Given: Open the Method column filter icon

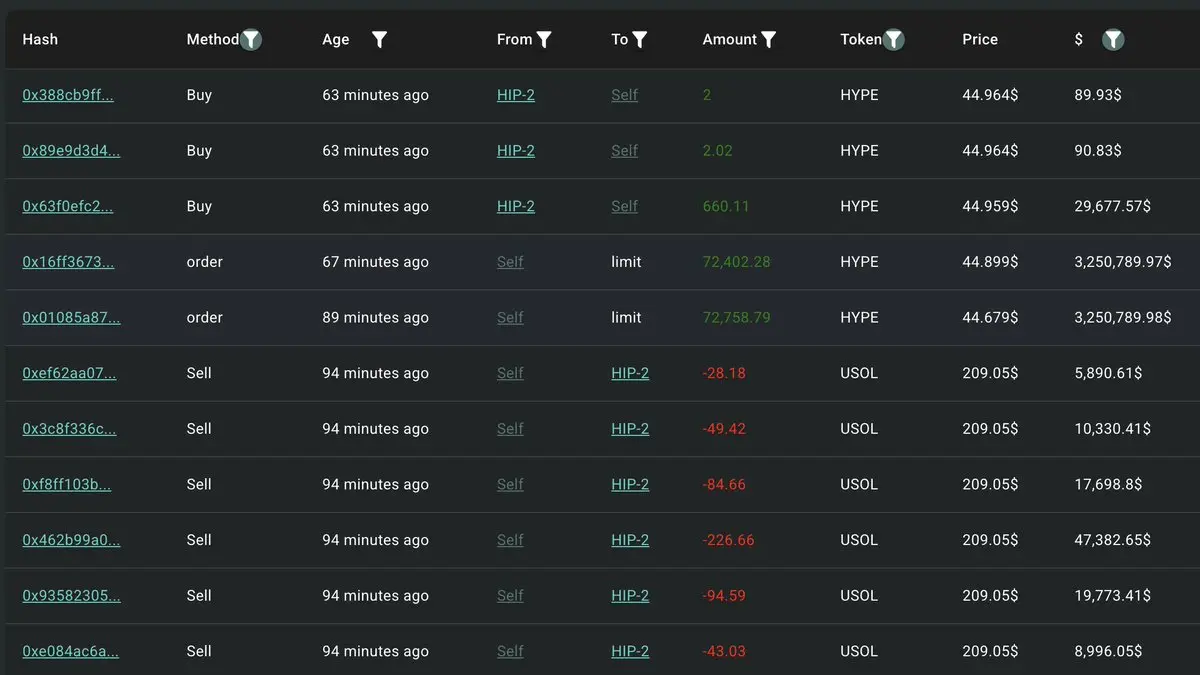Looking at the screenshot, I should click(251, 40).
